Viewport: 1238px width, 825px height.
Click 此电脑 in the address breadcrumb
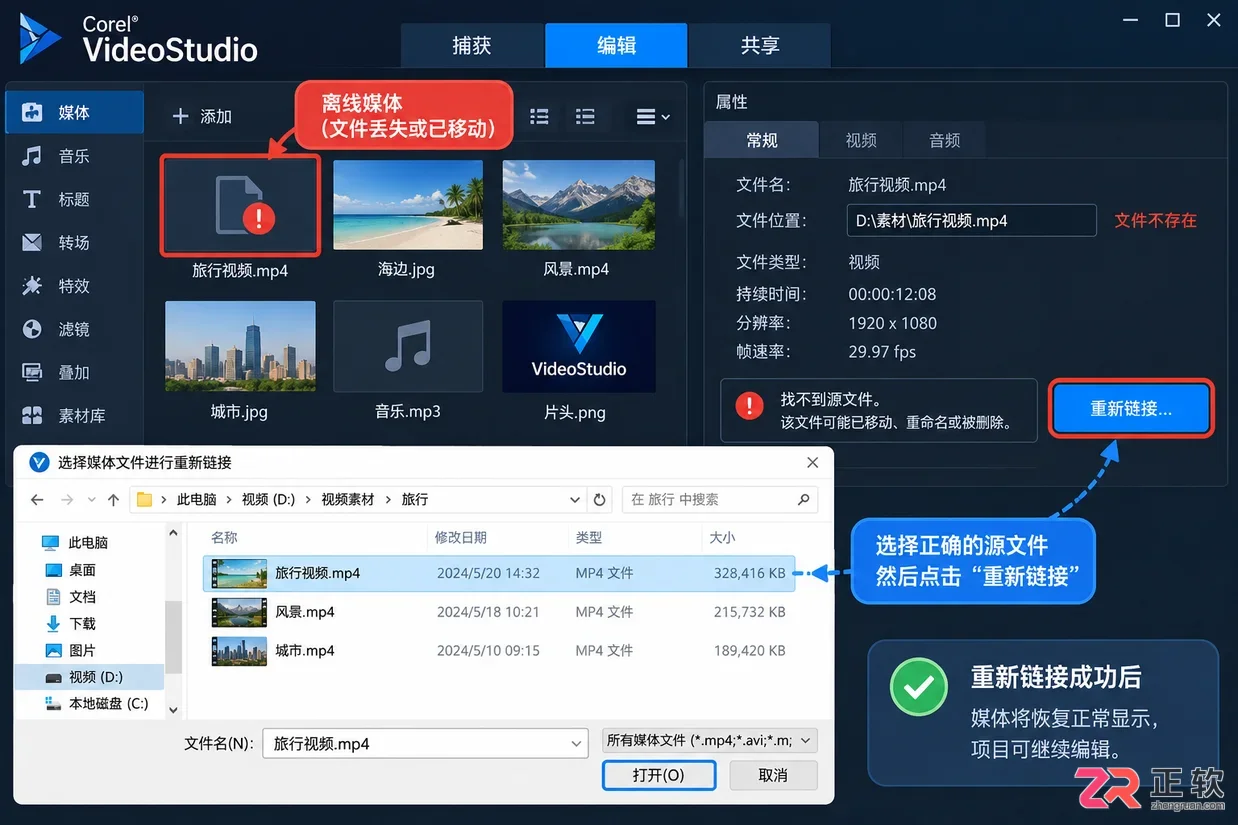coord(196,499)
